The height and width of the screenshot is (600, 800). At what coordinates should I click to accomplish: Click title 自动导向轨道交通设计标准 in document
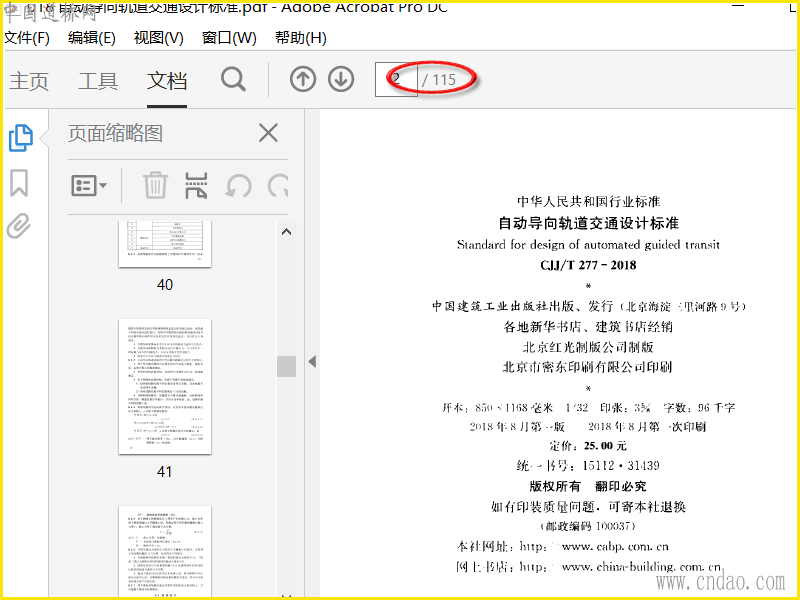pos(588,223)
